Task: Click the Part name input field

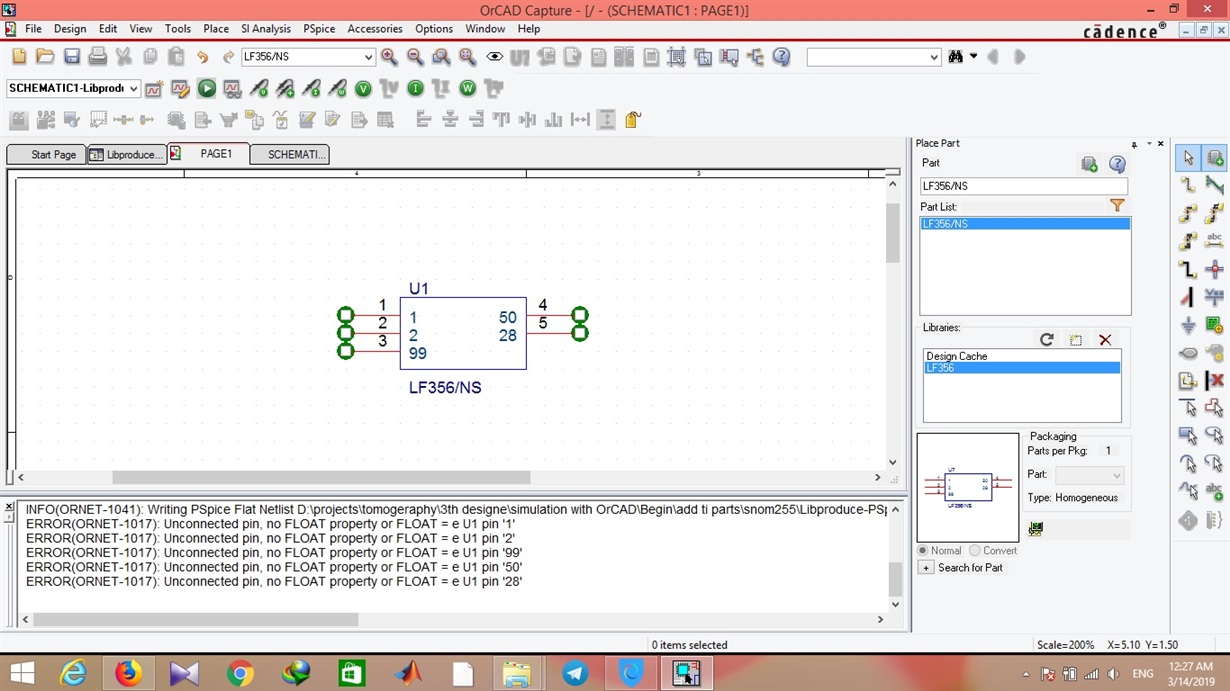Action: click(1024, 186)
